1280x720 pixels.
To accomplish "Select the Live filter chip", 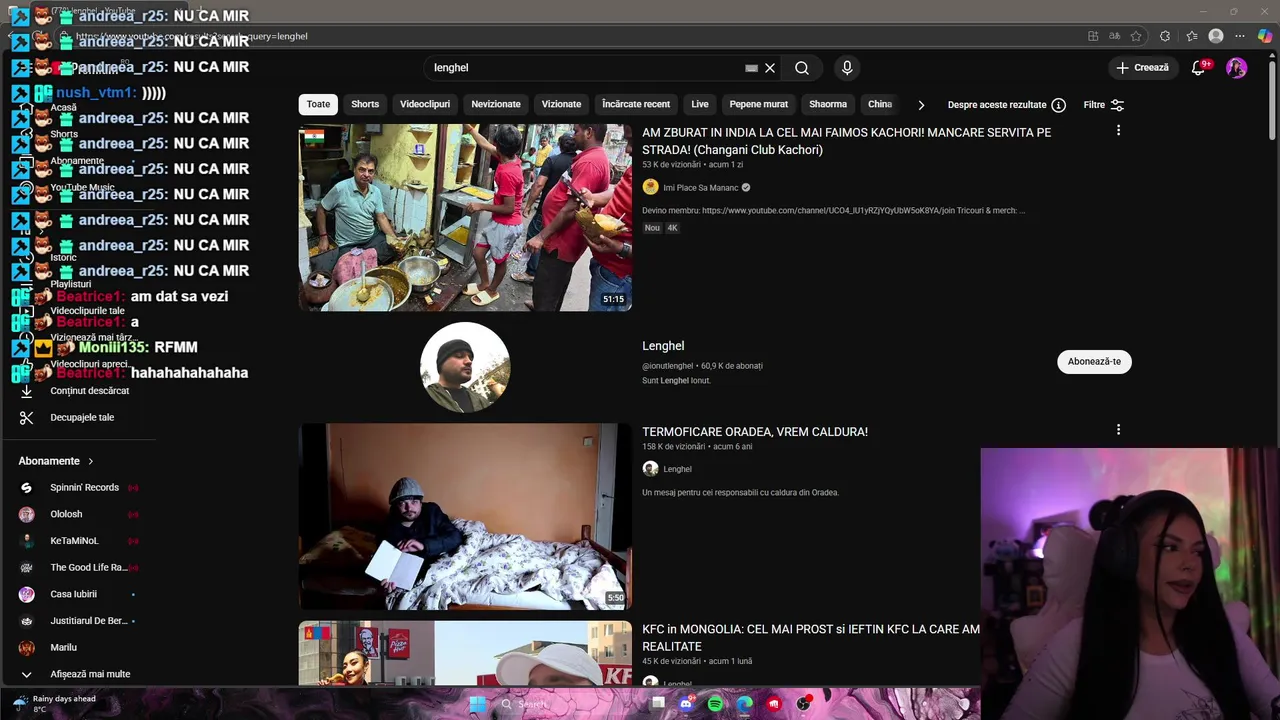I will [700, 104].
